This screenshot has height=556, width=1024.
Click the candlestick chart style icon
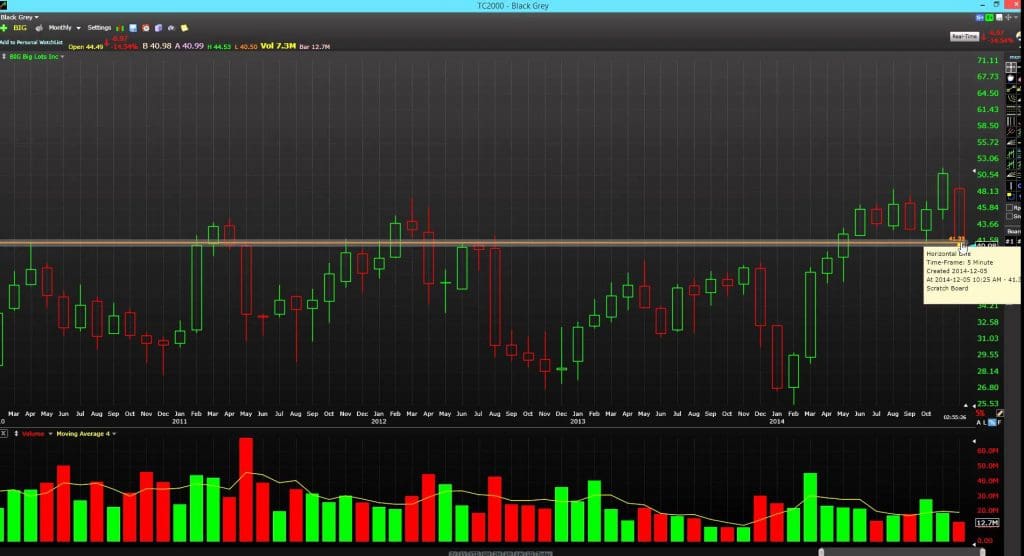pyautogui.click(x=121, y=28)
